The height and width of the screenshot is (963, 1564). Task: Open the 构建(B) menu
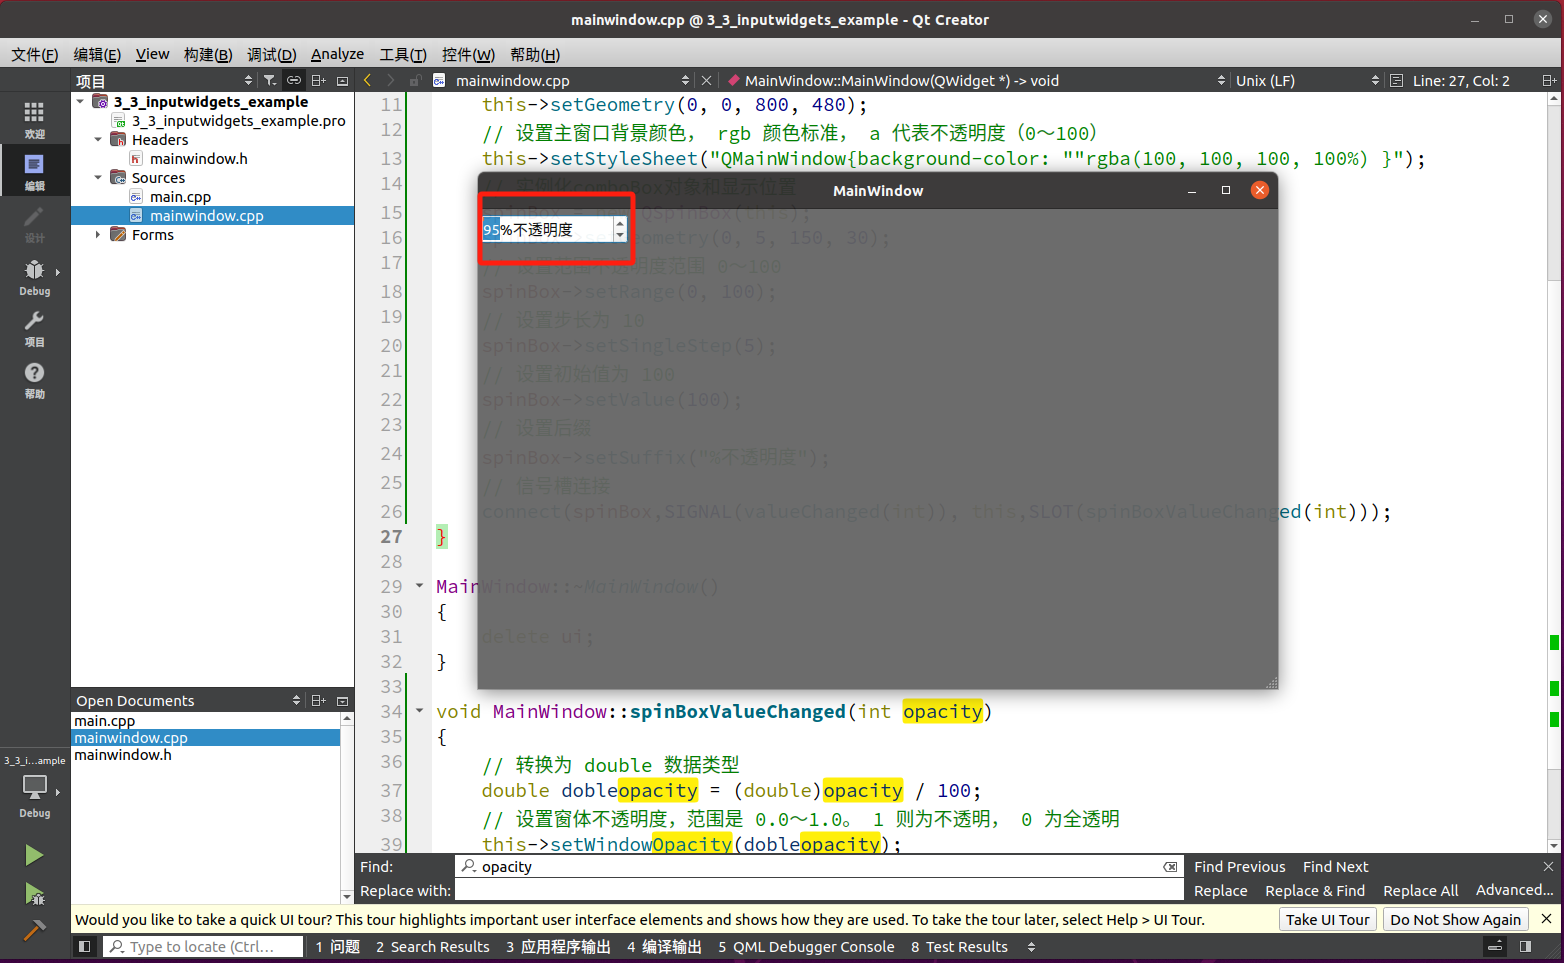point(208,54)
